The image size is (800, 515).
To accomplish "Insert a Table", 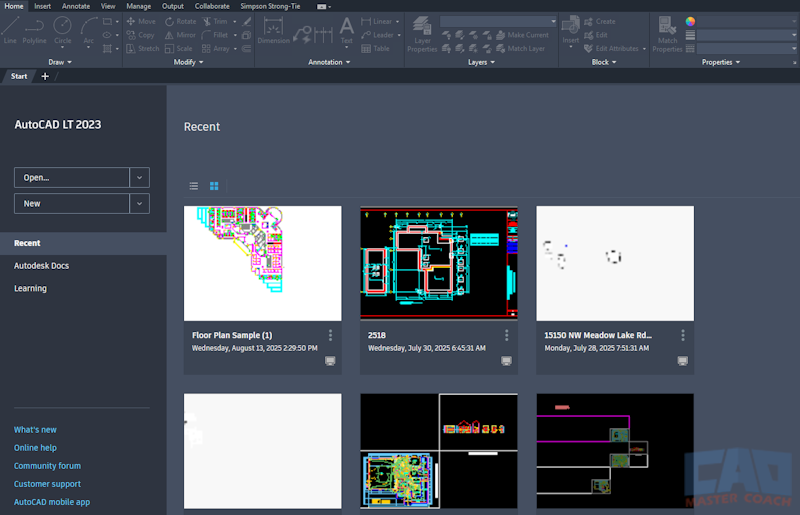I will click(x=376, y=48).
